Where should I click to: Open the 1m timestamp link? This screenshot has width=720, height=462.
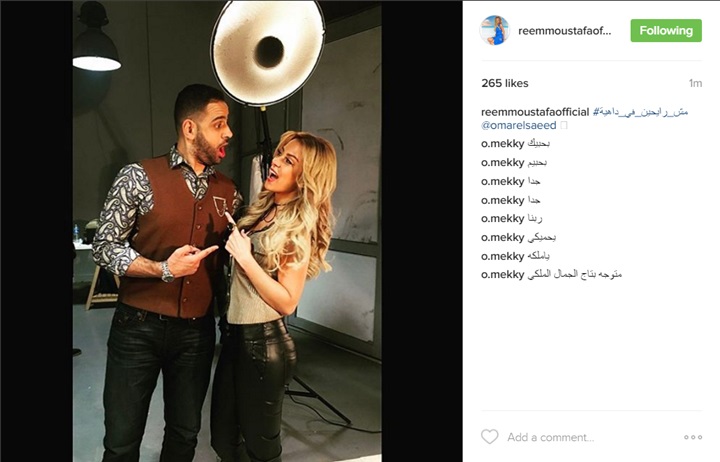695,83
